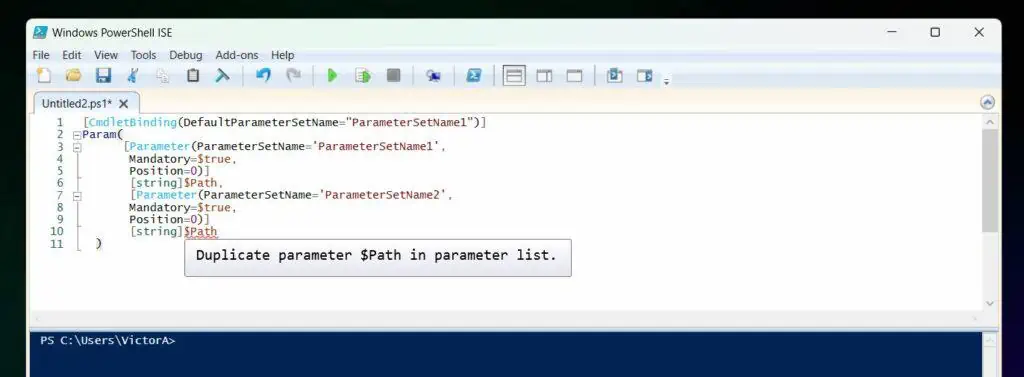
Task: Undo last edit with blue arrow
Action: (x=263, y=76)
